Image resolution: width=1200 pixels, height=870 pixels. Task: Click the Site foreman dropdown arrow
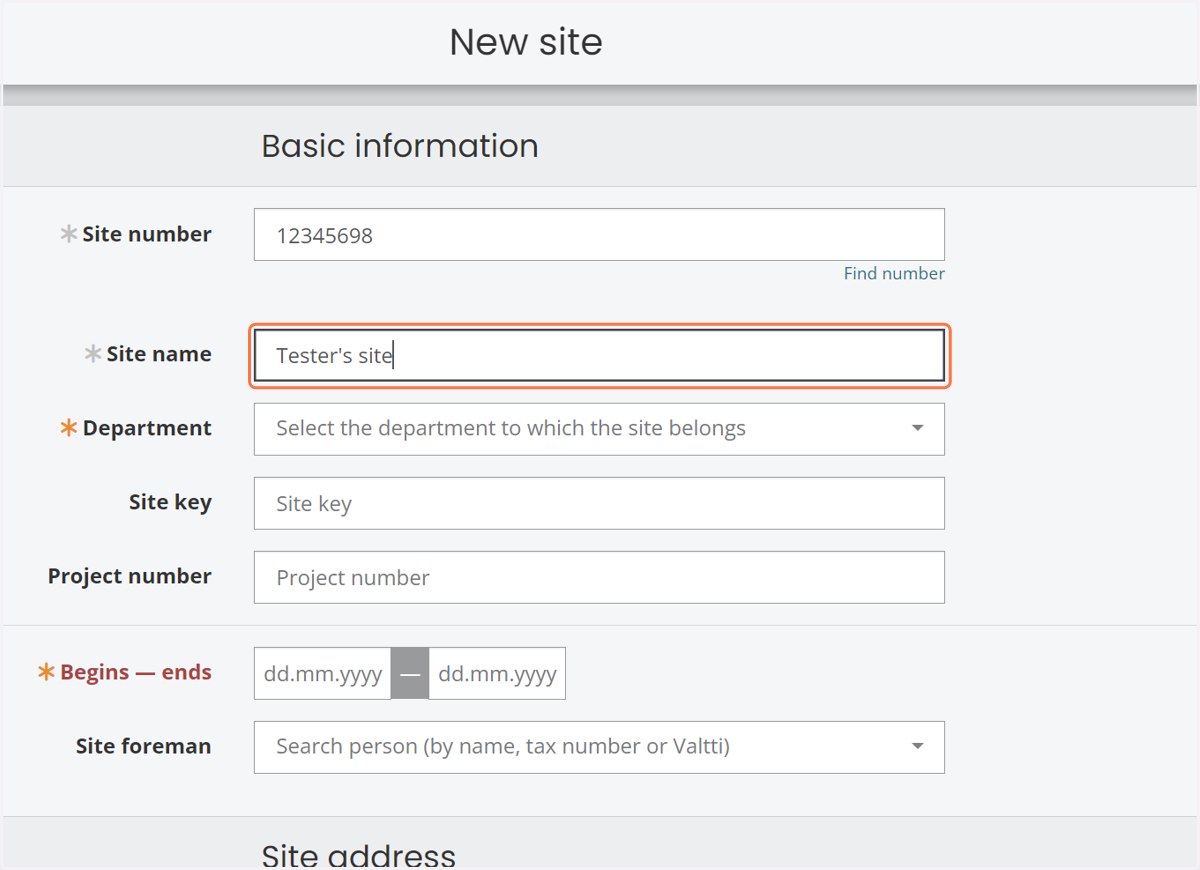click(917, 747)
